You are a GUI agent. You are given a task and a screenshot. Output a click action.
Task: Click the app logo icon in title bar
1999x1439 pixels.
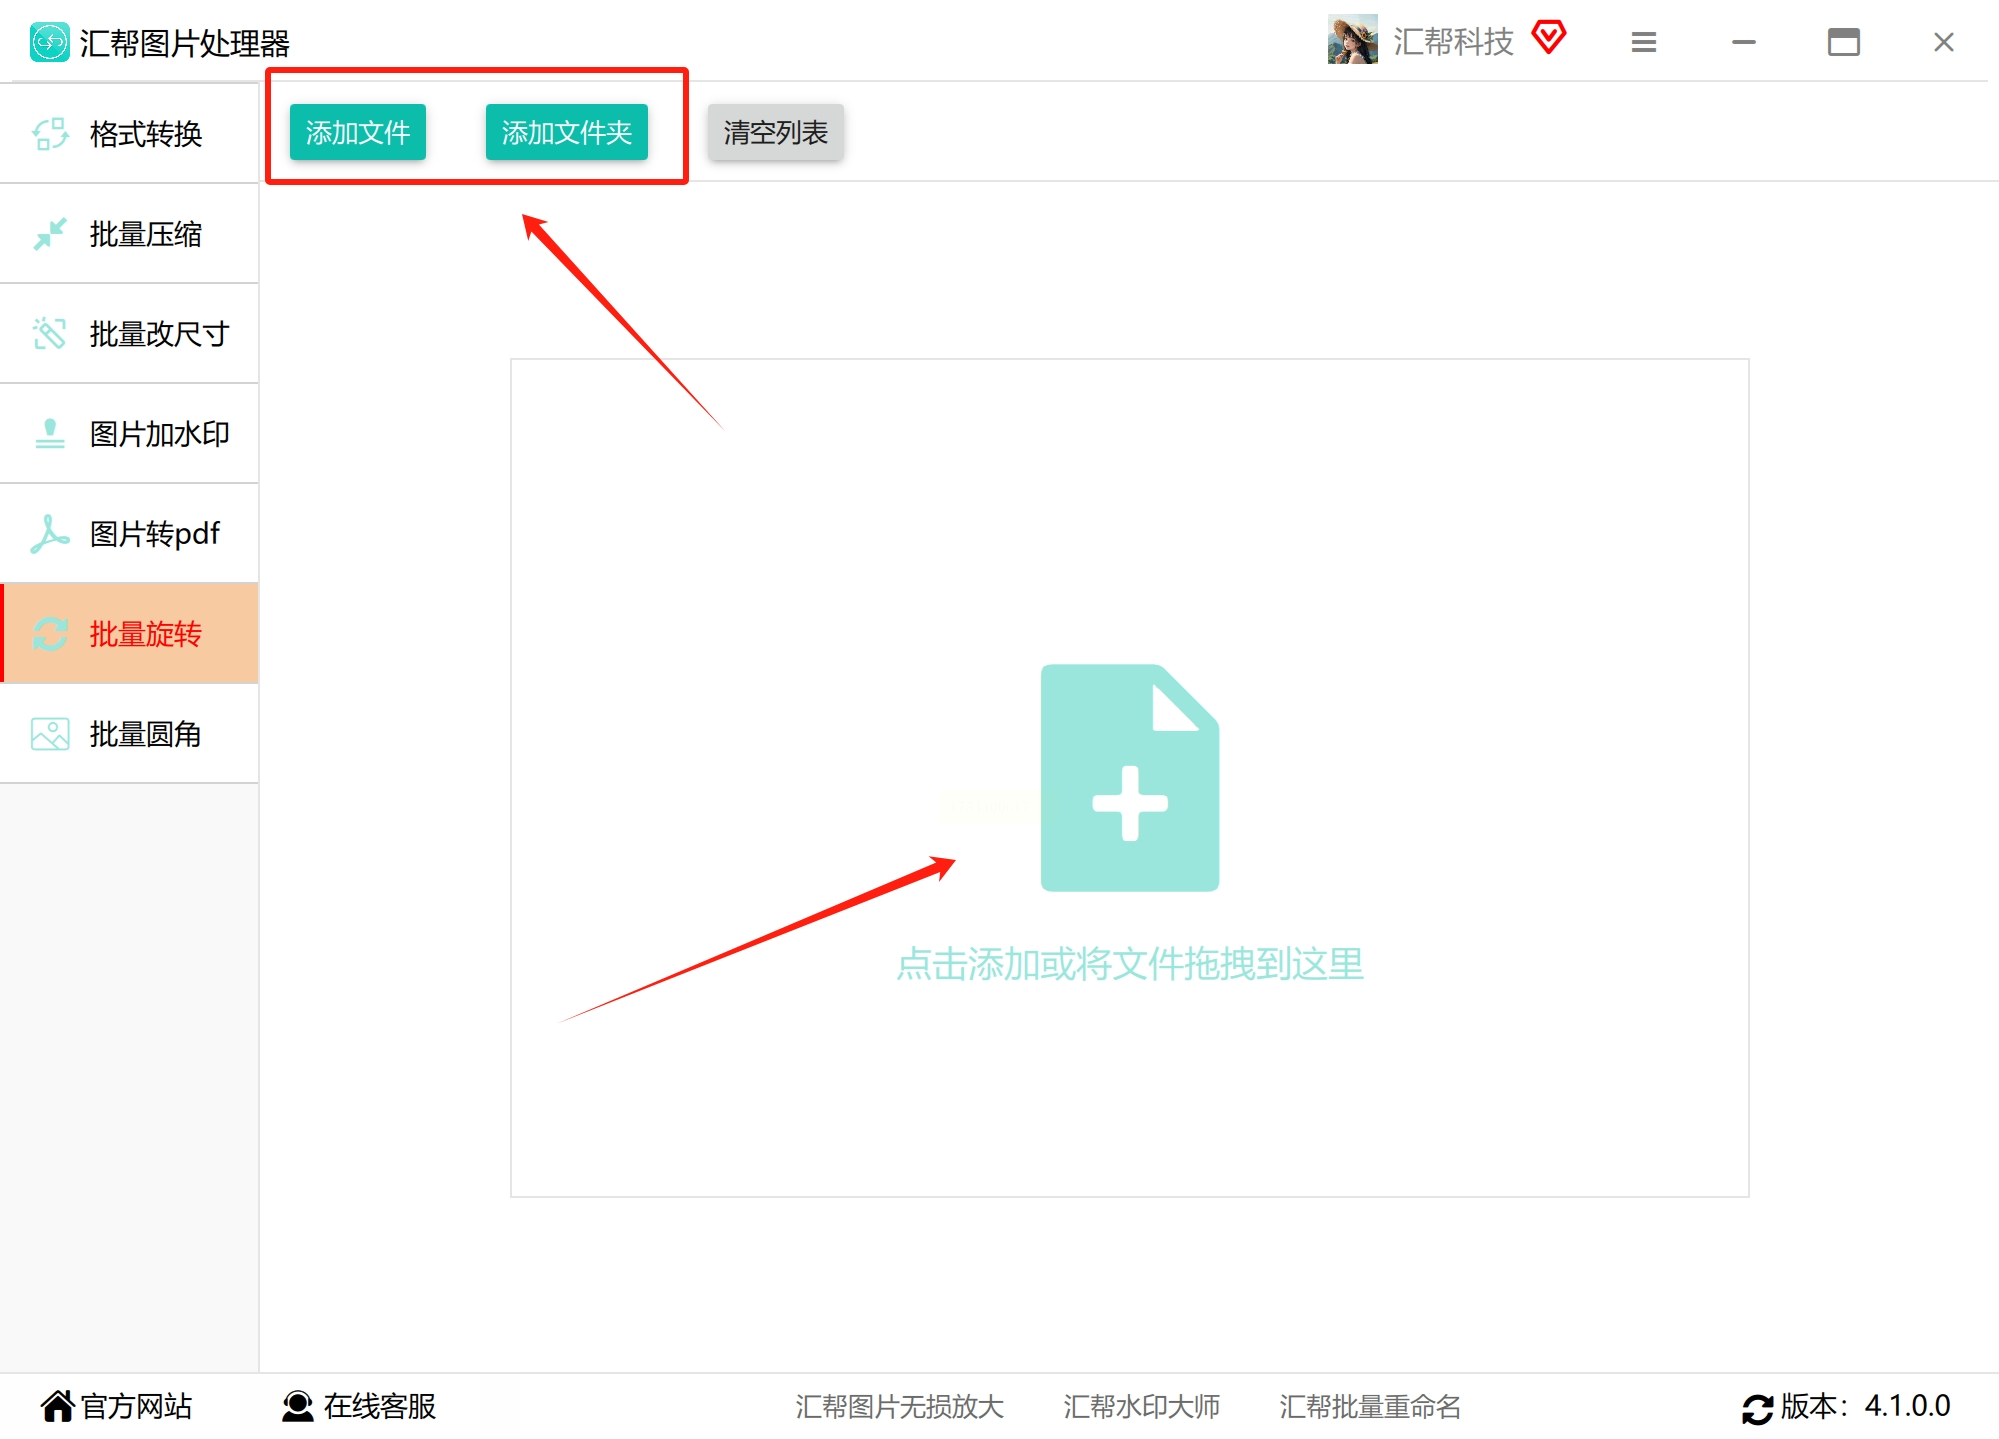pyautogui.click(x=49, y=42)
